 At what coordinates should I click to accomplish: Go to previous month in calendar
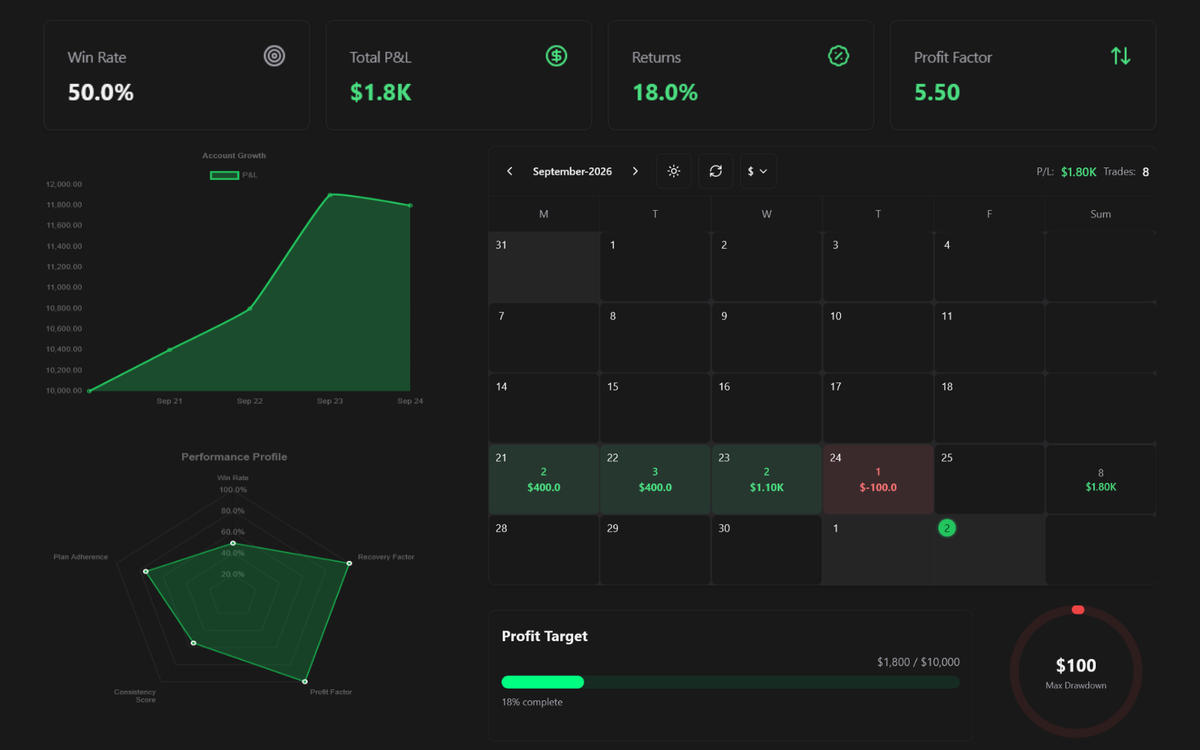coord(510,171)
